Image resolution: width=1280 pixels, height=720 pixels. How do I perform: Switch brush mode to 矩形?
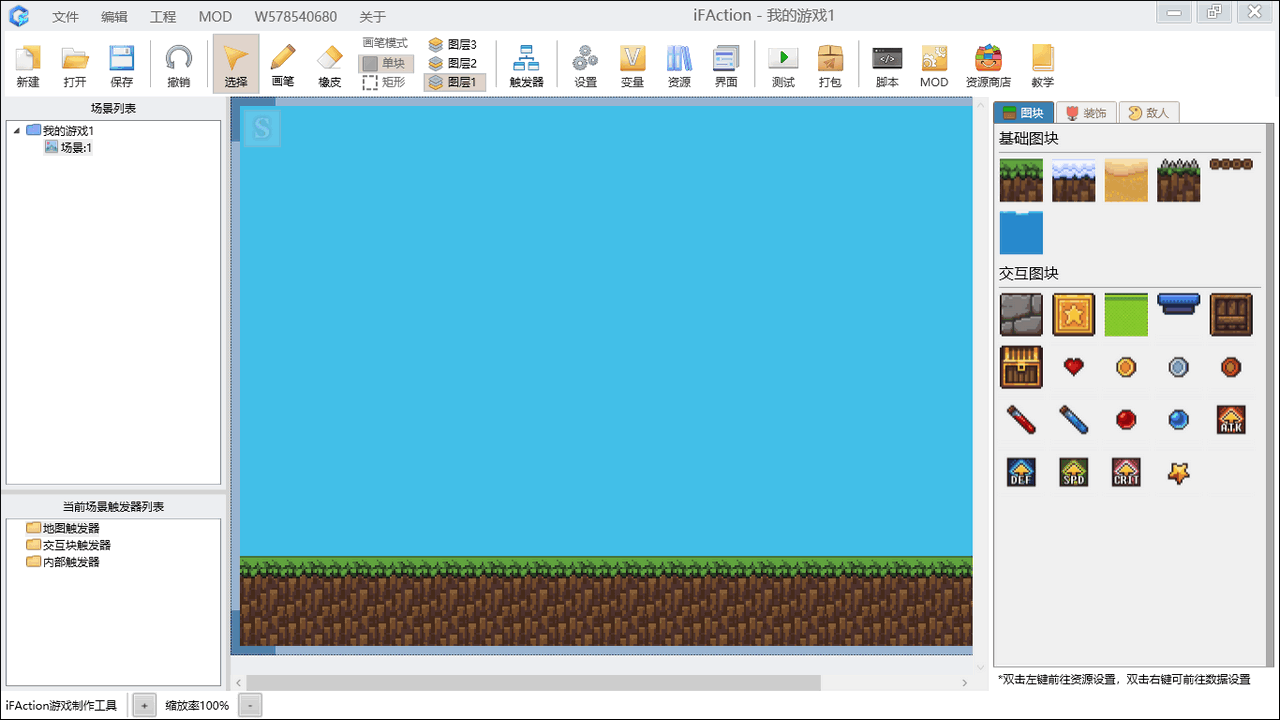(x=385, y=82)
